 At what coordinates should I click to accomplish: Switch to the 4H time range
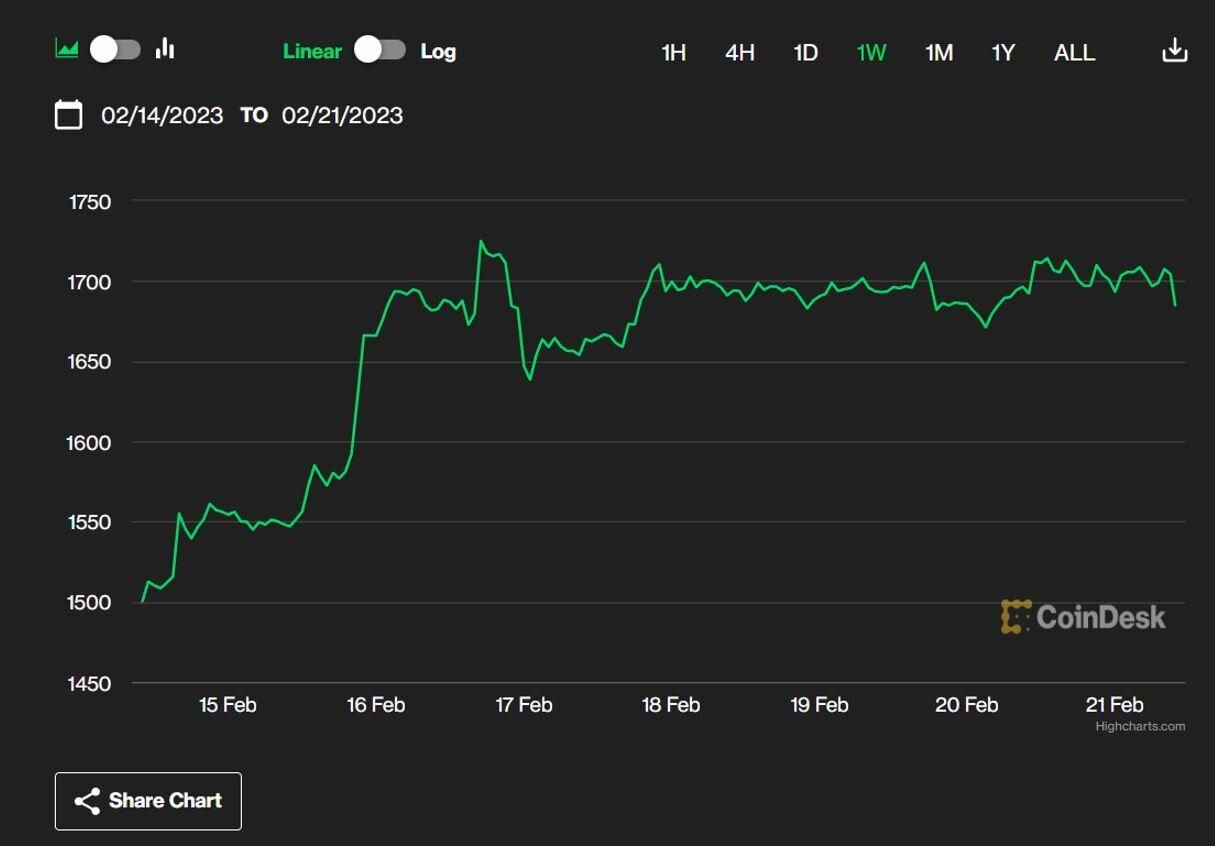click(739, 53)
